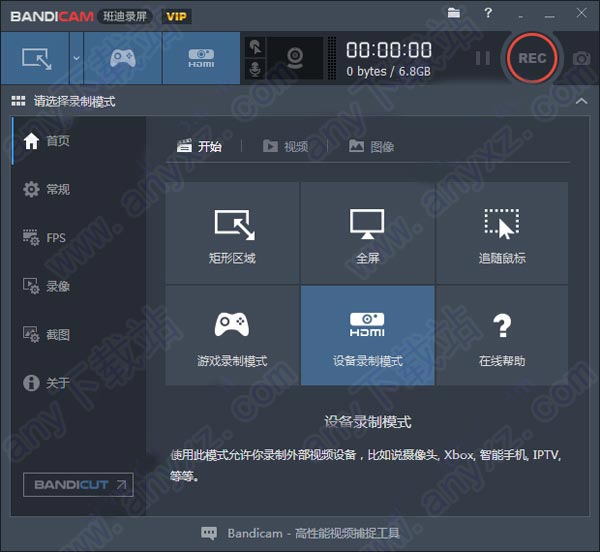Image resolution: width=600 pixels, height=552 pixels.
Task: Toggle the microphone recording icon
Action: coord(255,69)
